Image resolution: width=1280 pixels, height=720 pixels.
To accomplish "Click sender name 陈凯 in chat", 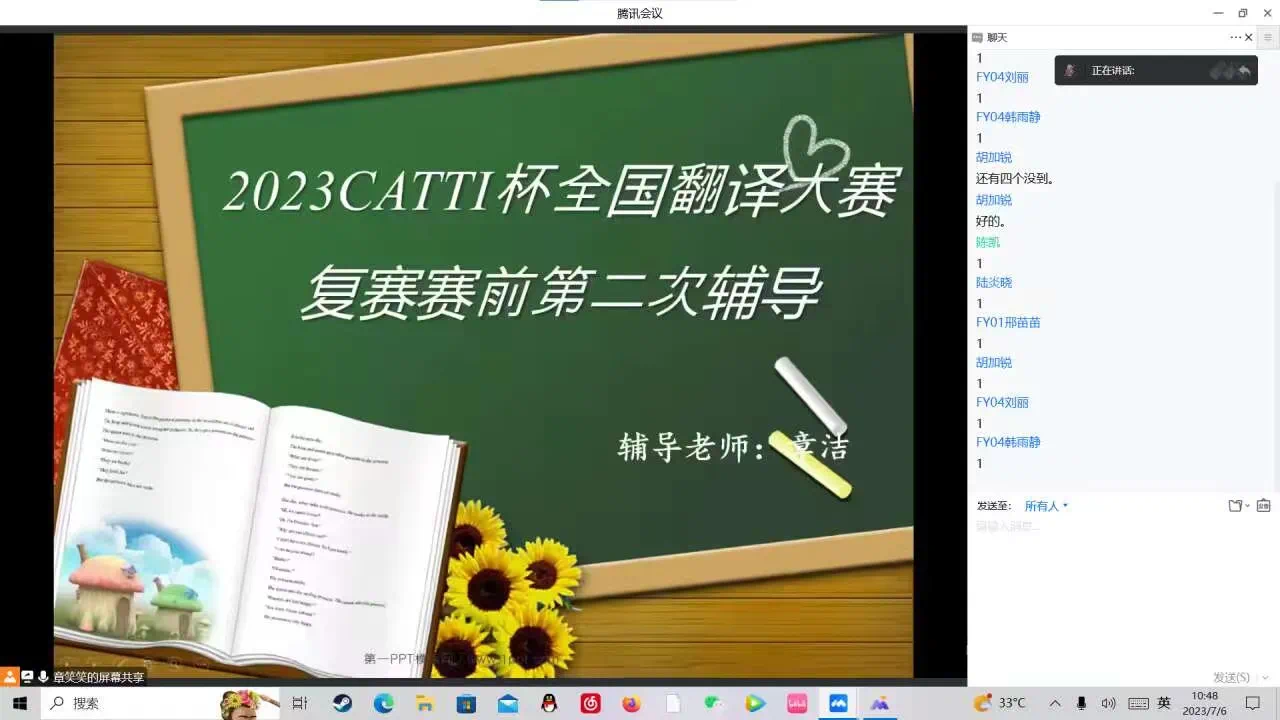I will (987, 242).
